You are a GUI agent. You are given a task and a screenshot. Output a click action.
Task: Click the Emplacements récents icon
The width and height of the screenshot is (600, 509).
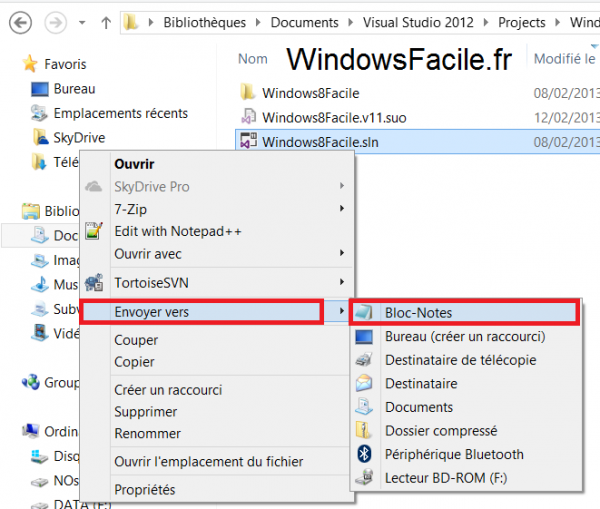[39, 113]
